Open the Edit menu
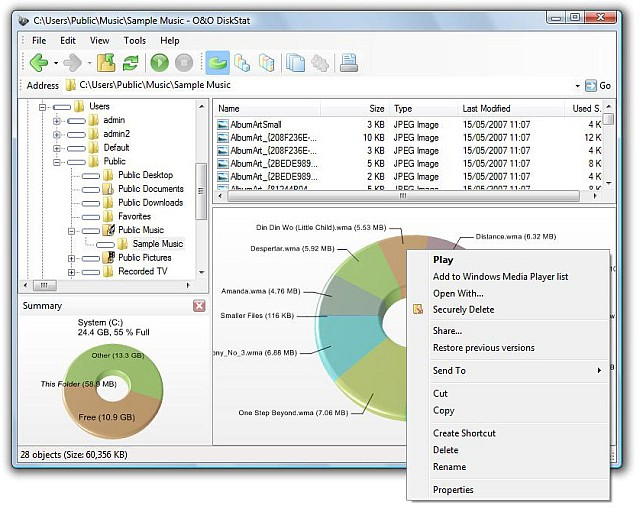 click(x=68, y=40)
